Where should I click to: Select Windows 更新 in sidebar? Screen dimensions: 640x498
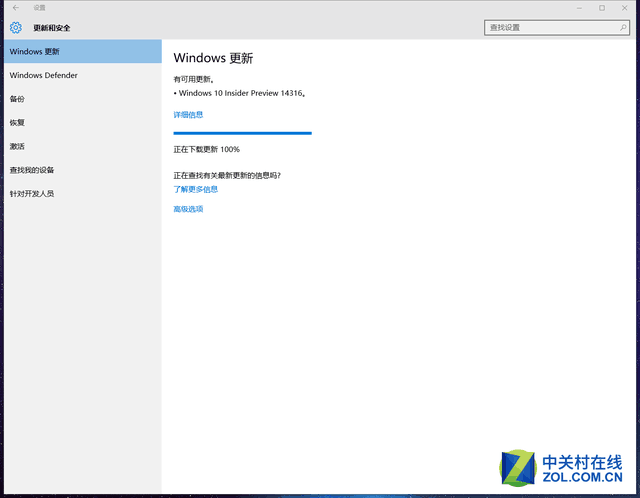coord(83,51)
